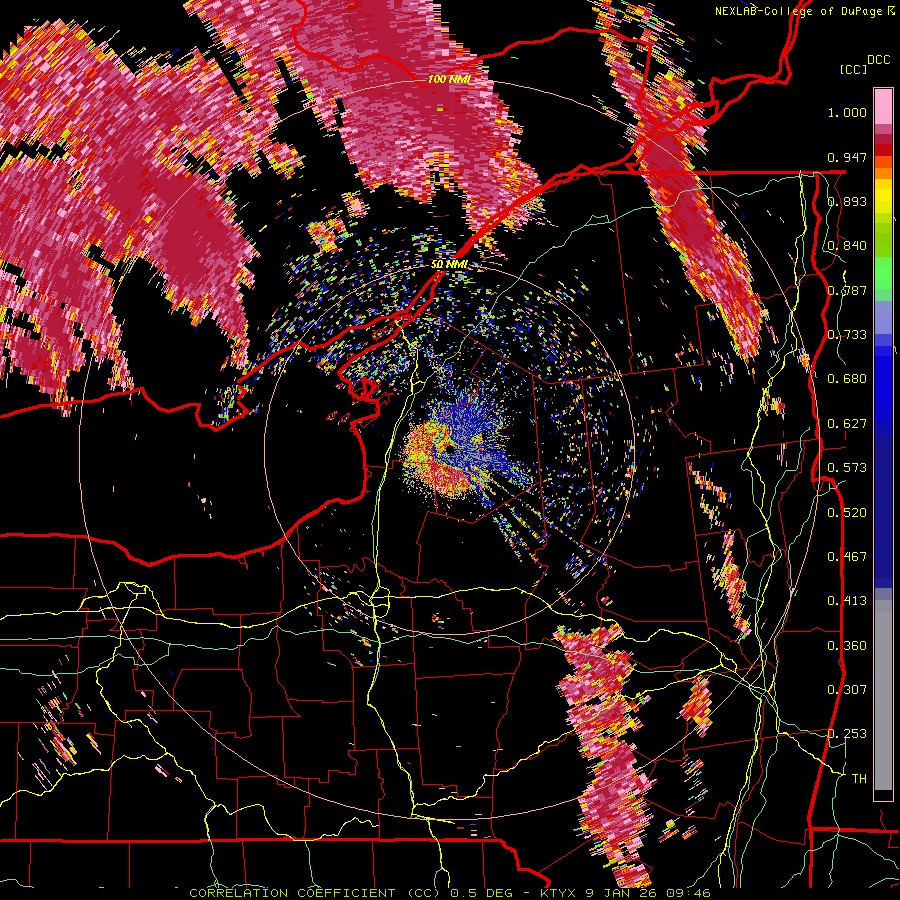Click the TH threshold label
The width and height of the screenshot is (900, 900).
click(859, 779)
